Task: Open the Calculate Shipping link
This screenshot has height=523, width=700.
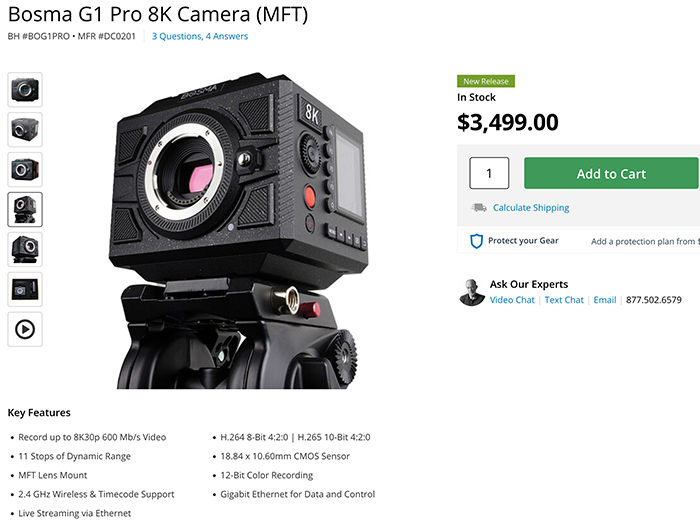Action: 531,208
